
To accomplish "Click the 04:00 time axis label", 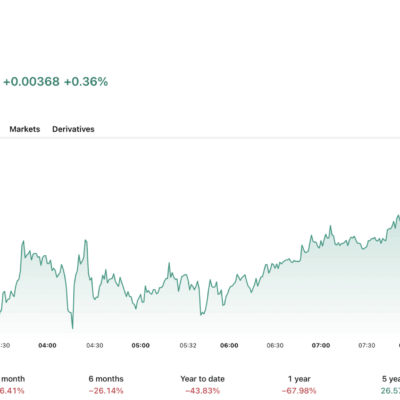I will 47,345.
